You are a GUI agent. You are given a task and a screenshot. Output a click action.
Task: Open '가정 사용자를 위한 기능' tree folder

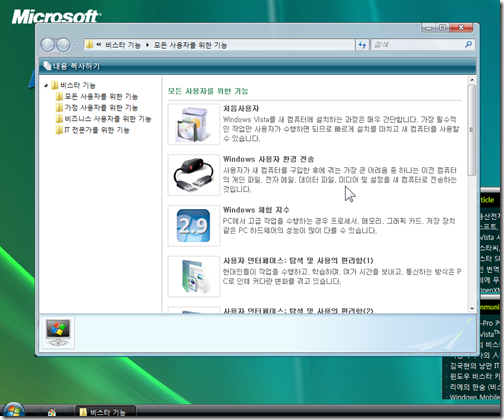pyautogui.click(x=101, y=108)
